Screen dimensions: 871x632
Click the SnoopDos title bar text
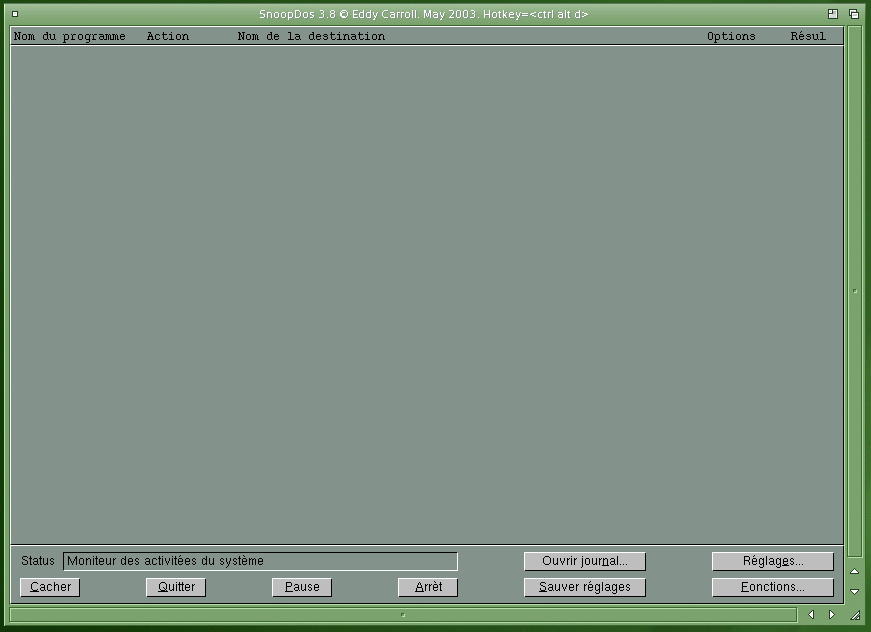click(424, 14)
